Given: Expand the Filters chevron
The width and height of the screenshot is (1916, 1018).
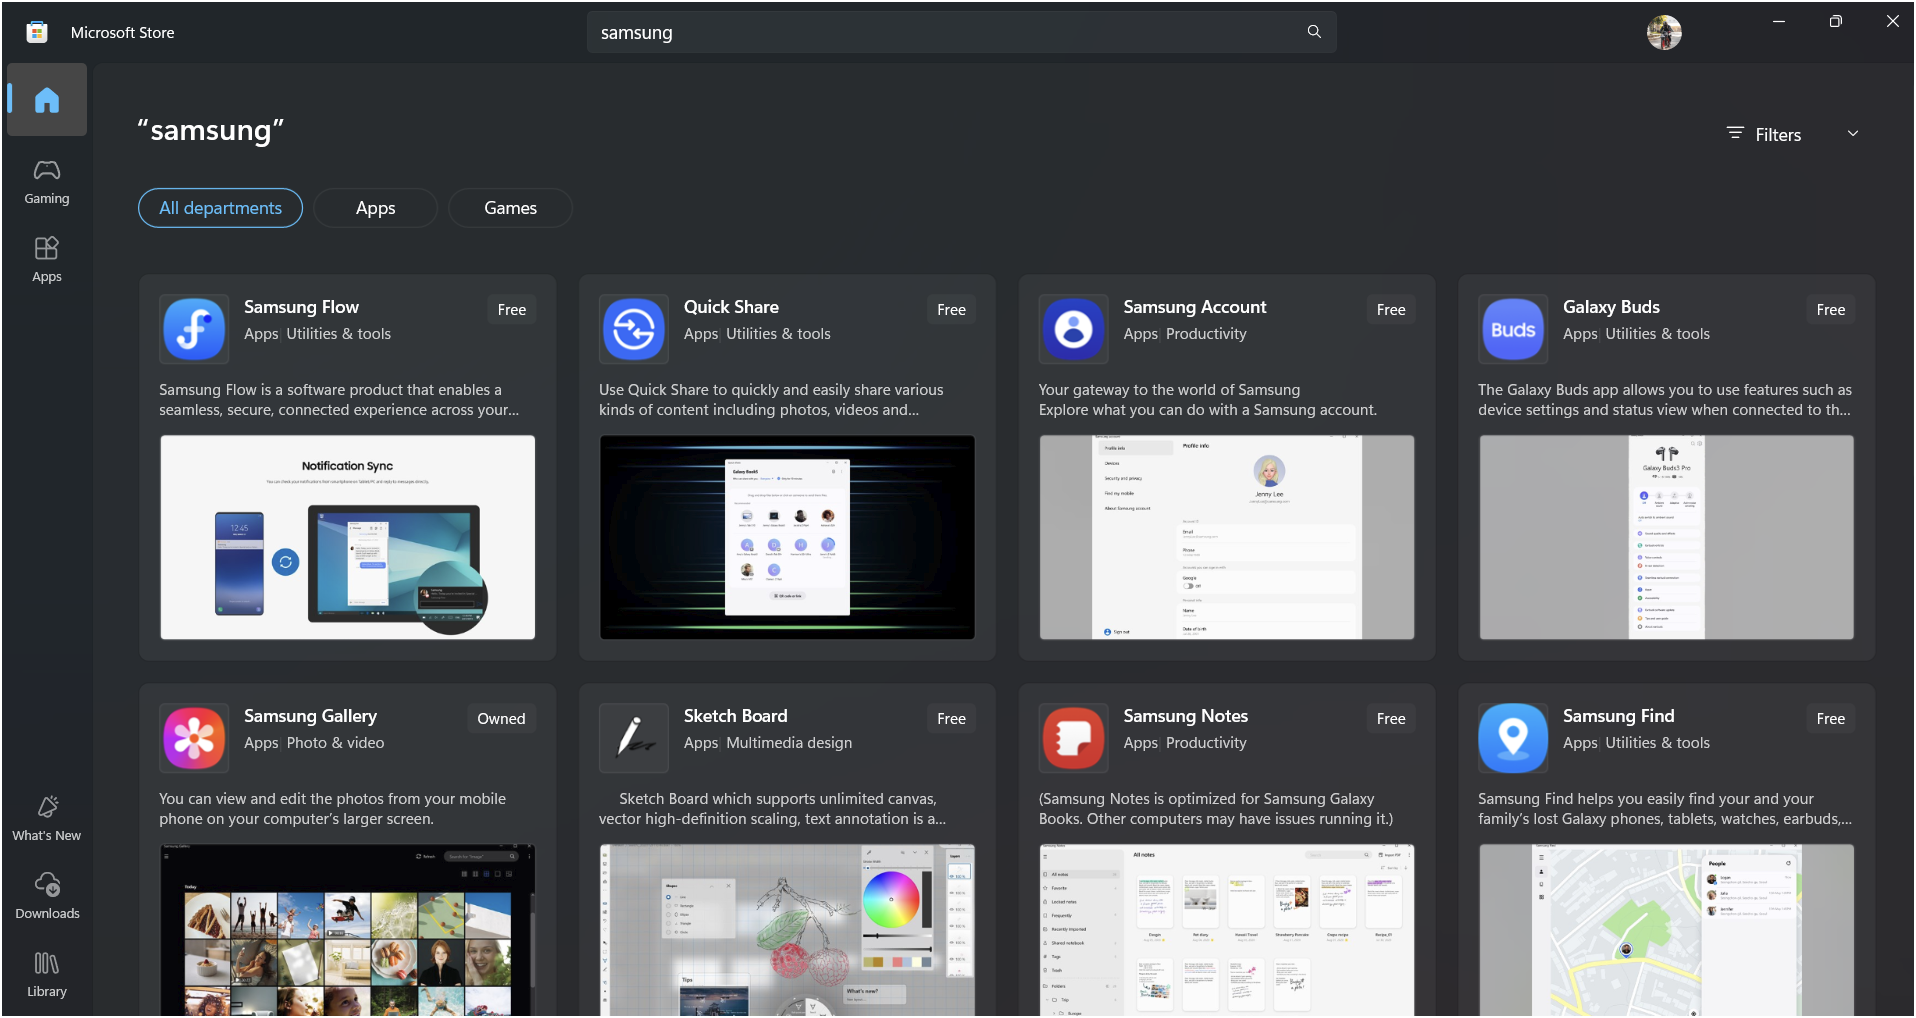Looking at the screenshot, I should (1853, 133).
